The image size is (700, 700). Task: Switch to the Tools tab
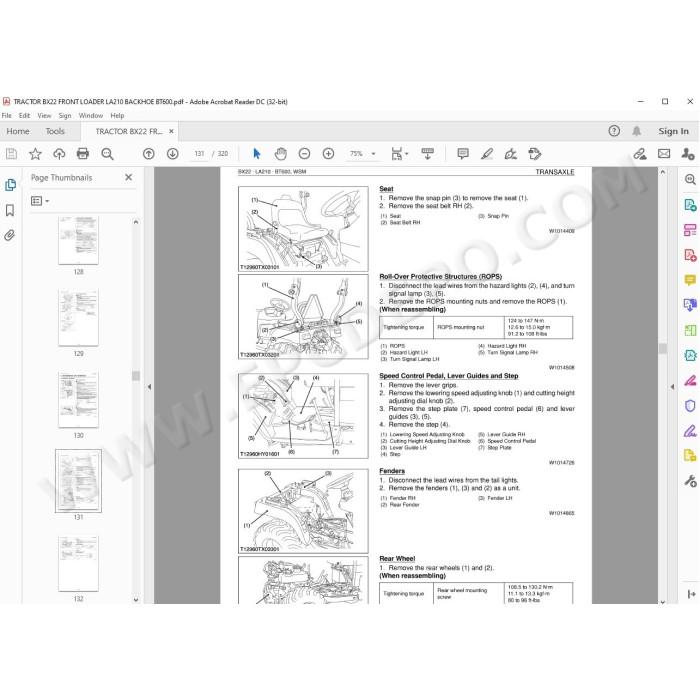55,131
